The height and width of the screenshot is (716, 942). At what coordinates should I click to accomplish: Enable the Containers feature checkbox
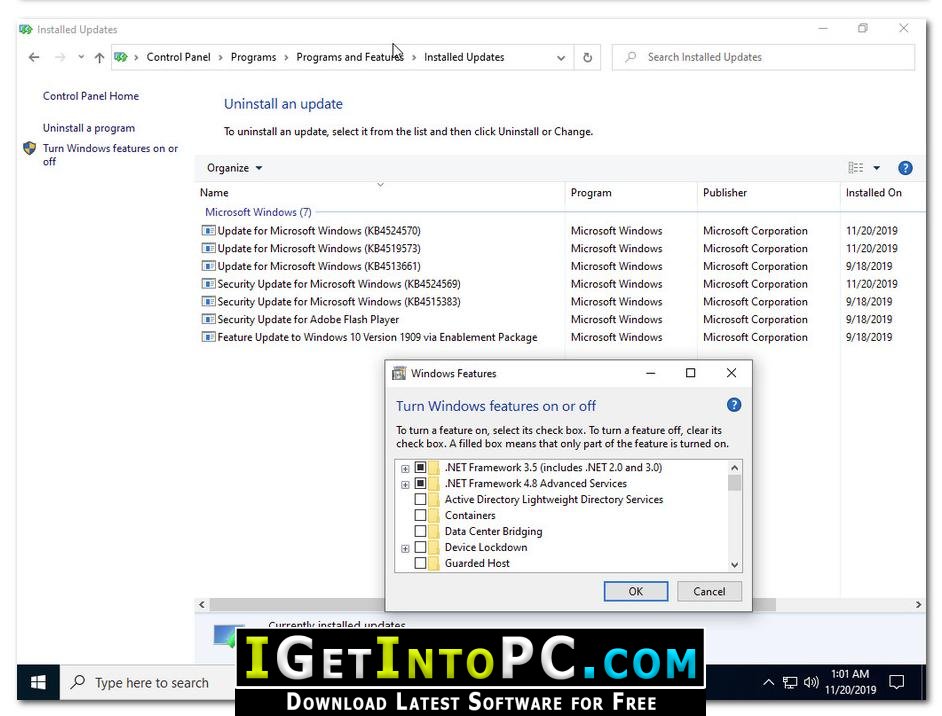tap(421, 515)
